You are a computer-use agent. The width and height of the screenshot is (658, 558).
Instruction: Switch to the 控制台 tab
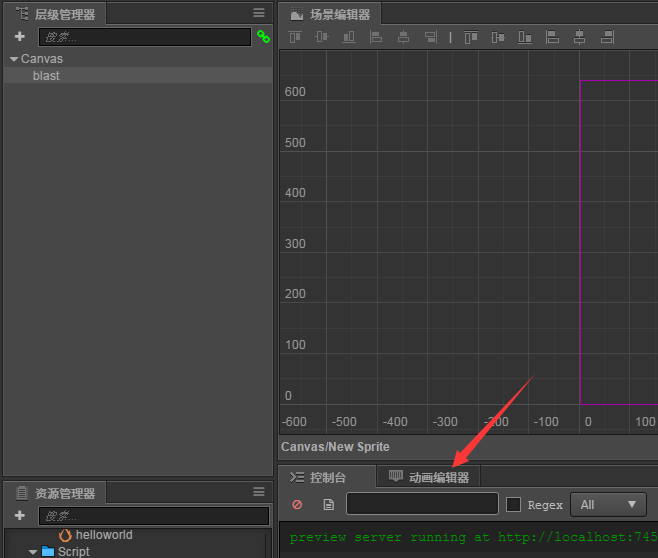click(326, 477)
